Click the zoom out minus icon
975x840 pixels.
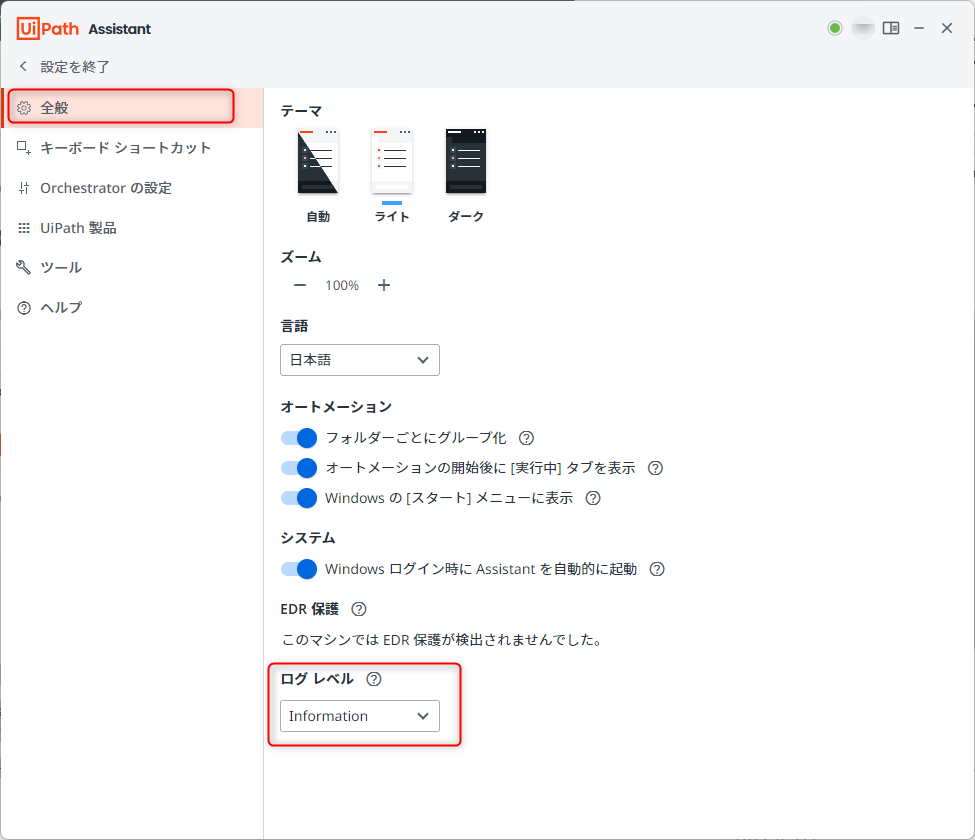click(x=300, y=285)
